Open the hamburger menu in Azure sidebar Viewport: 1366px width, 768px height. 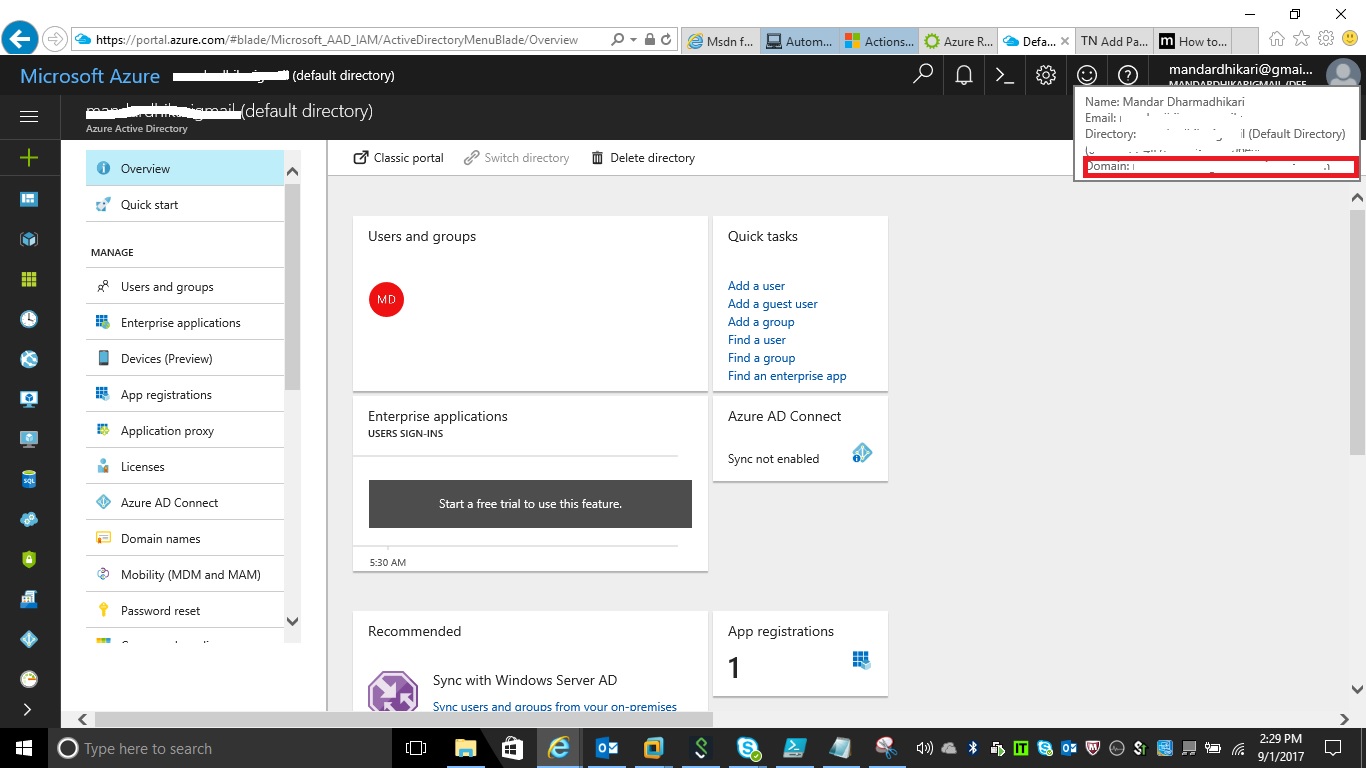click(x=29, y=117)
